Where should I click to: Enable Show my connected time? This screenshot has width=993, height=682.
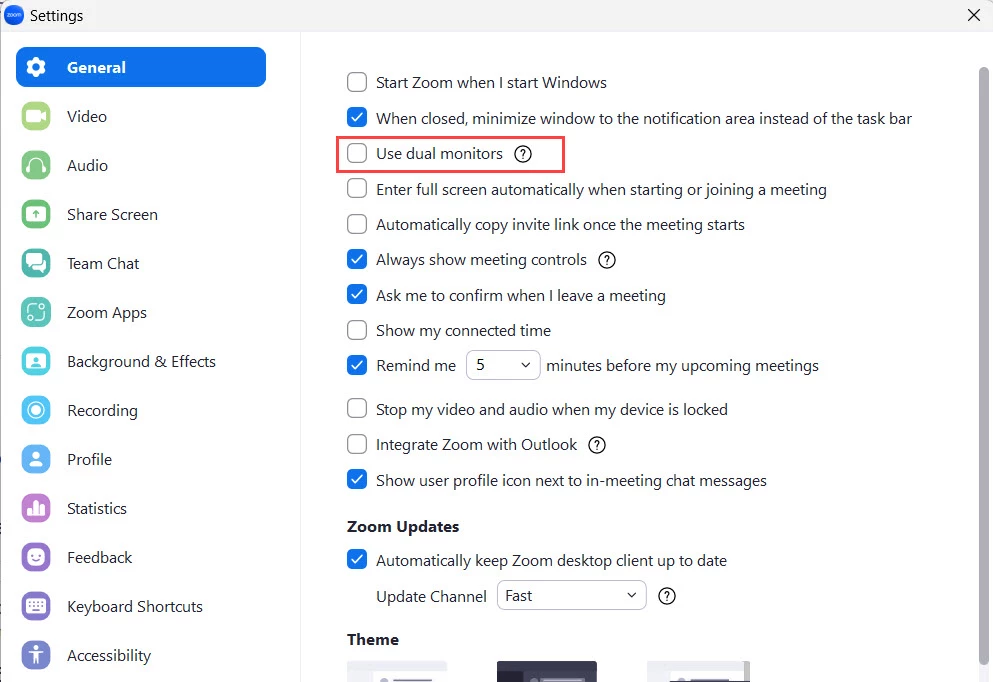click(357, 330)
